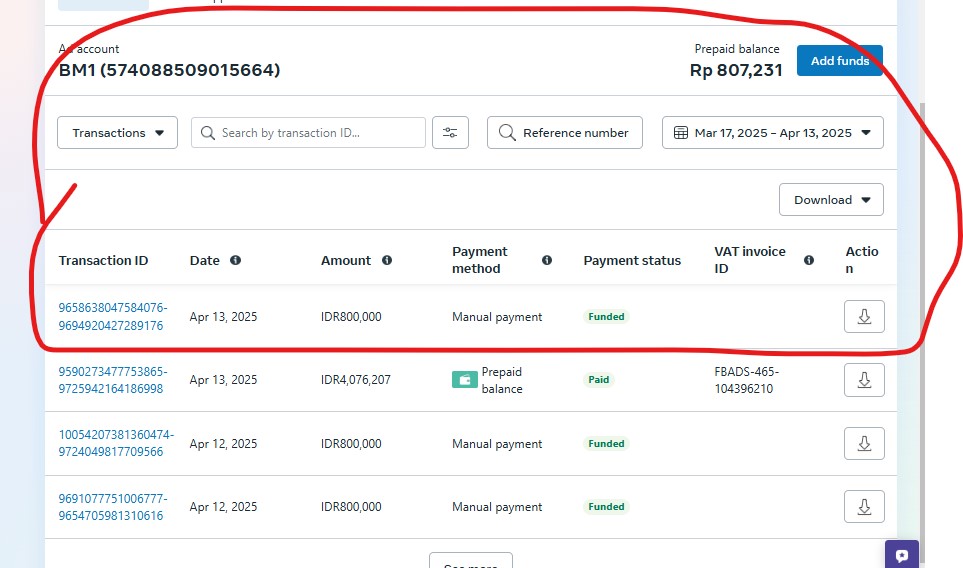This screenshot has width=963, height=568.
Task: Click the Reference number search button
Action: click(564, 133)
